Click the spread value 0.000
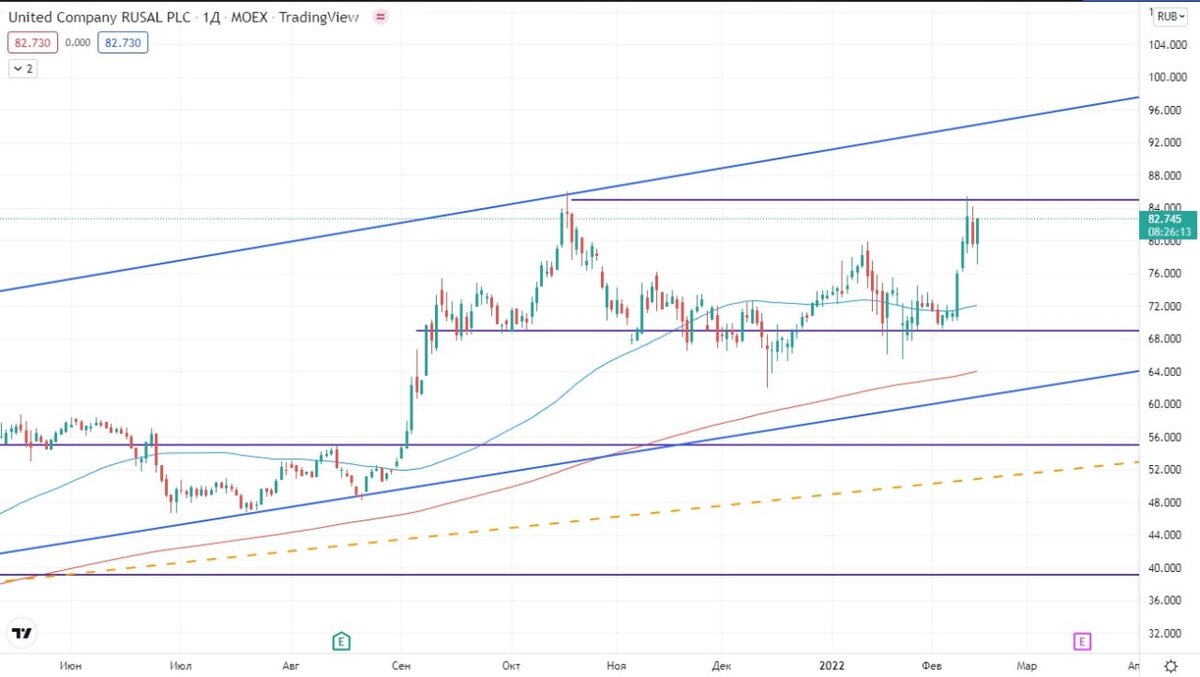 click(78, 43)
